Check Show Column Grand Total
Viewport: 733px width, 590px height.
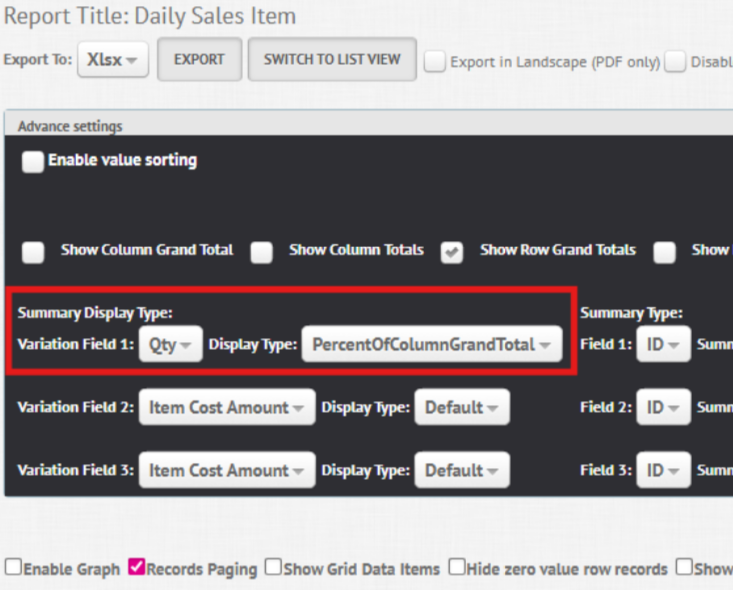(34, 252)
